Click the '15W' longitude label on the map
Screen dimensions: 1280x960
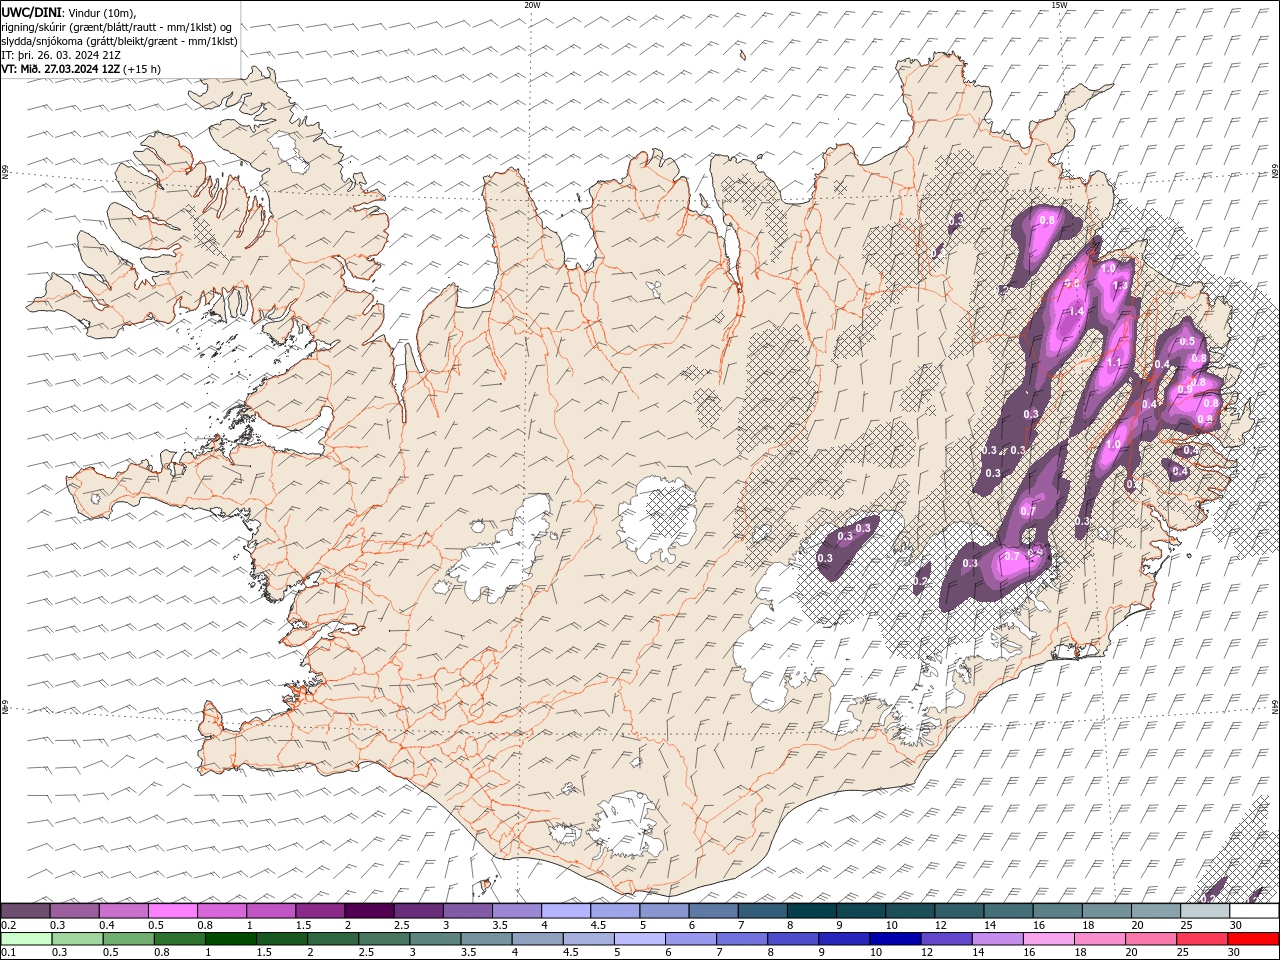[1059, 5]
